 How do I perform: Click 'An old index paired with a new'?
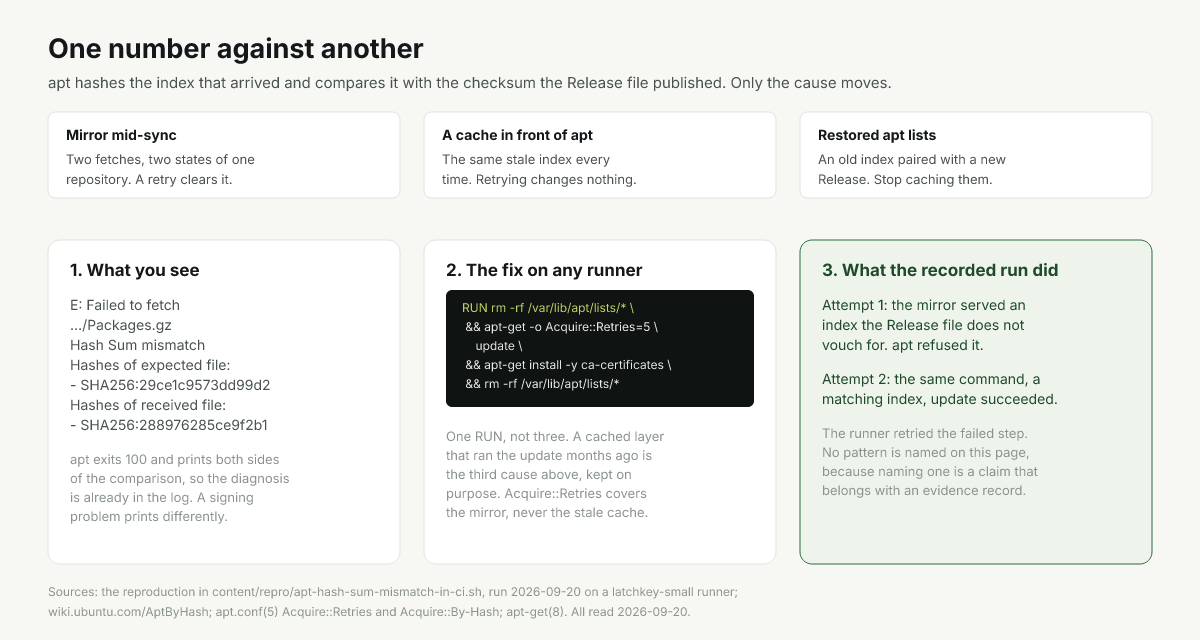[912, 160]
